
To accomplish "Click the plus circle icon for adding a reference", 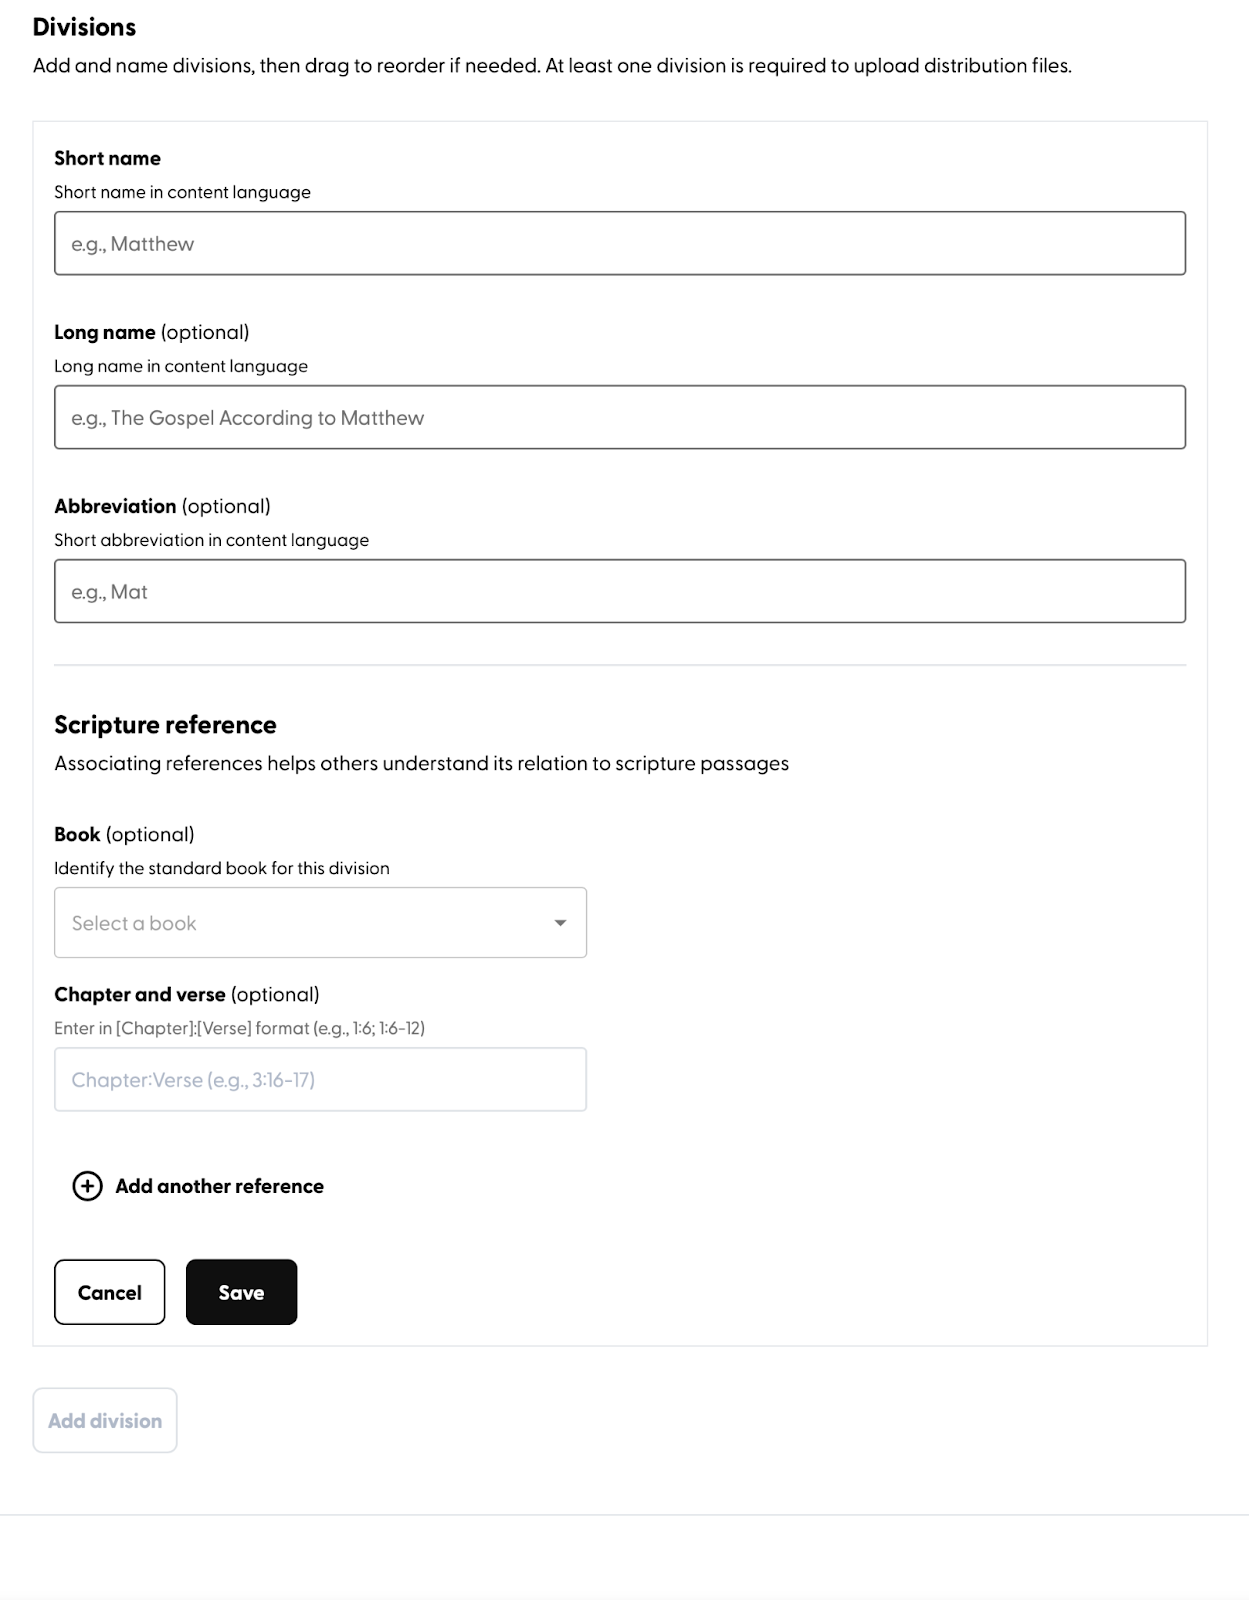I will pyautogui.click(x=88, y=1186).
